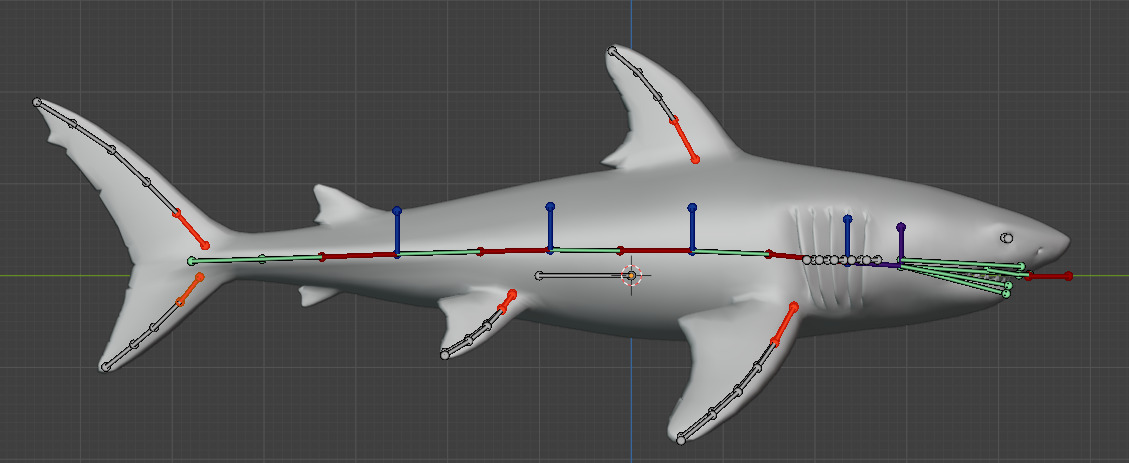This screenshot has height=463, width=1129.
Task: Click the 3D cursor at the shark's center
Action: click(x=631, y=275)
